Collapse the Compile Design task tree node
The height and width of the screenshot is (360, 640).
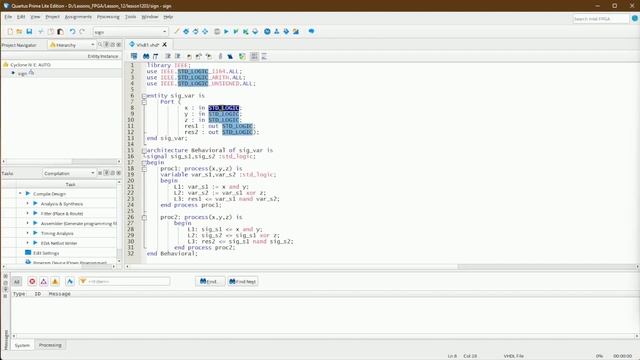(20, 193)
